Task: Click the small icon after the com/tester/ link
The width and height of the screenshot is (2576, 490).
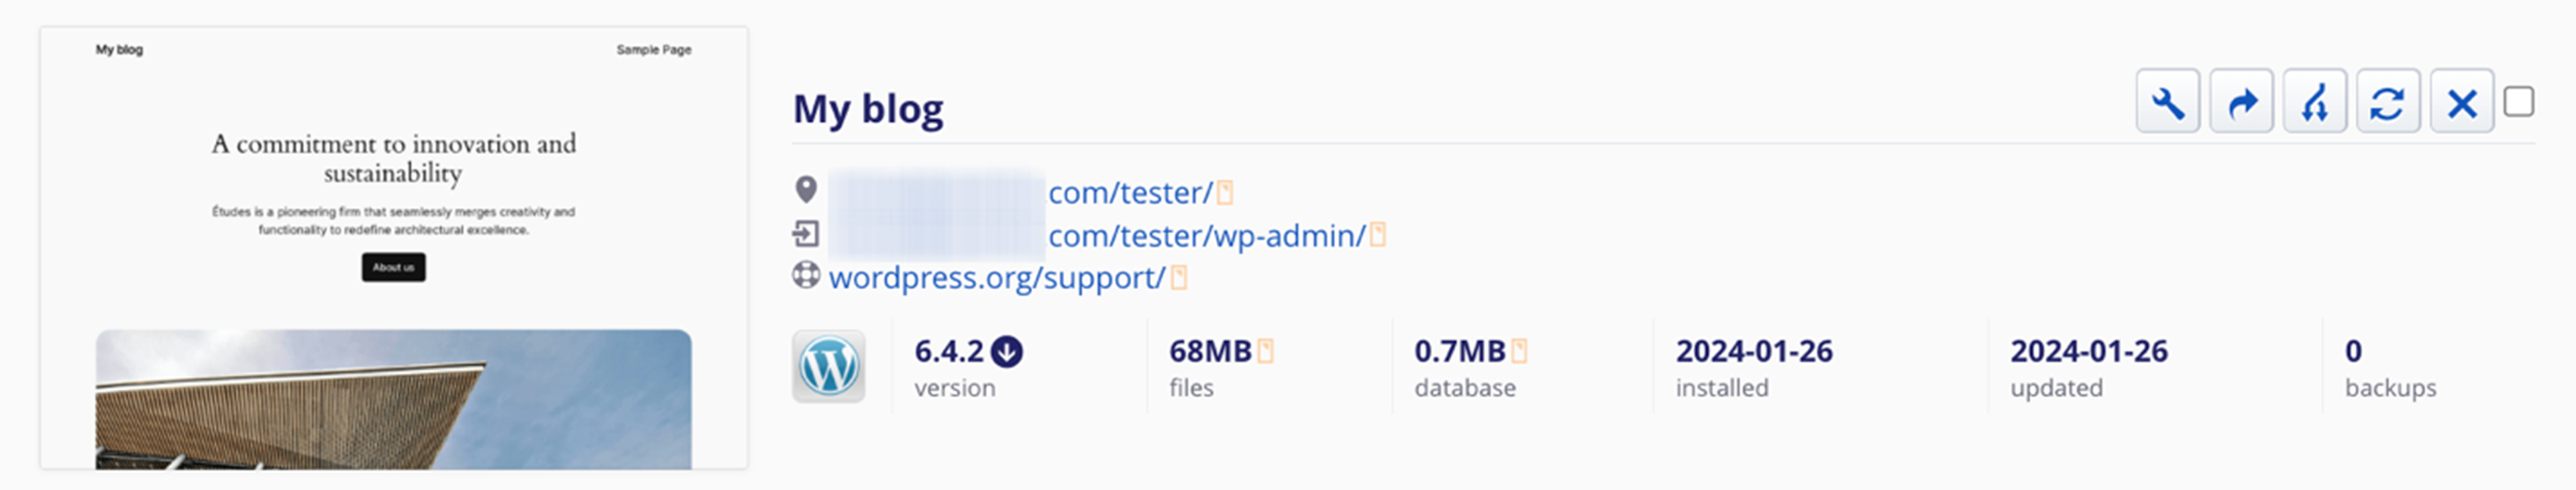Action: (1225, 192)
